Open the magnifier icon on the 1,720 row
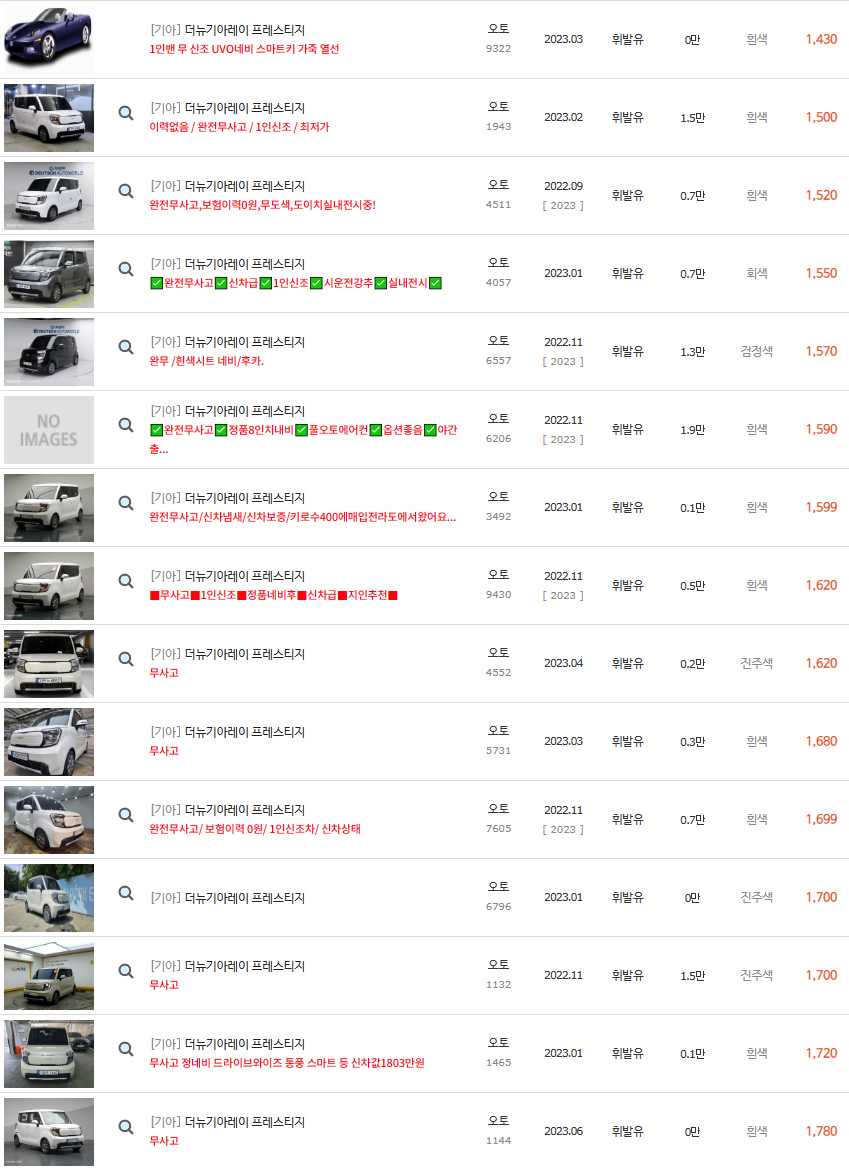 (x=126, y=1049)
